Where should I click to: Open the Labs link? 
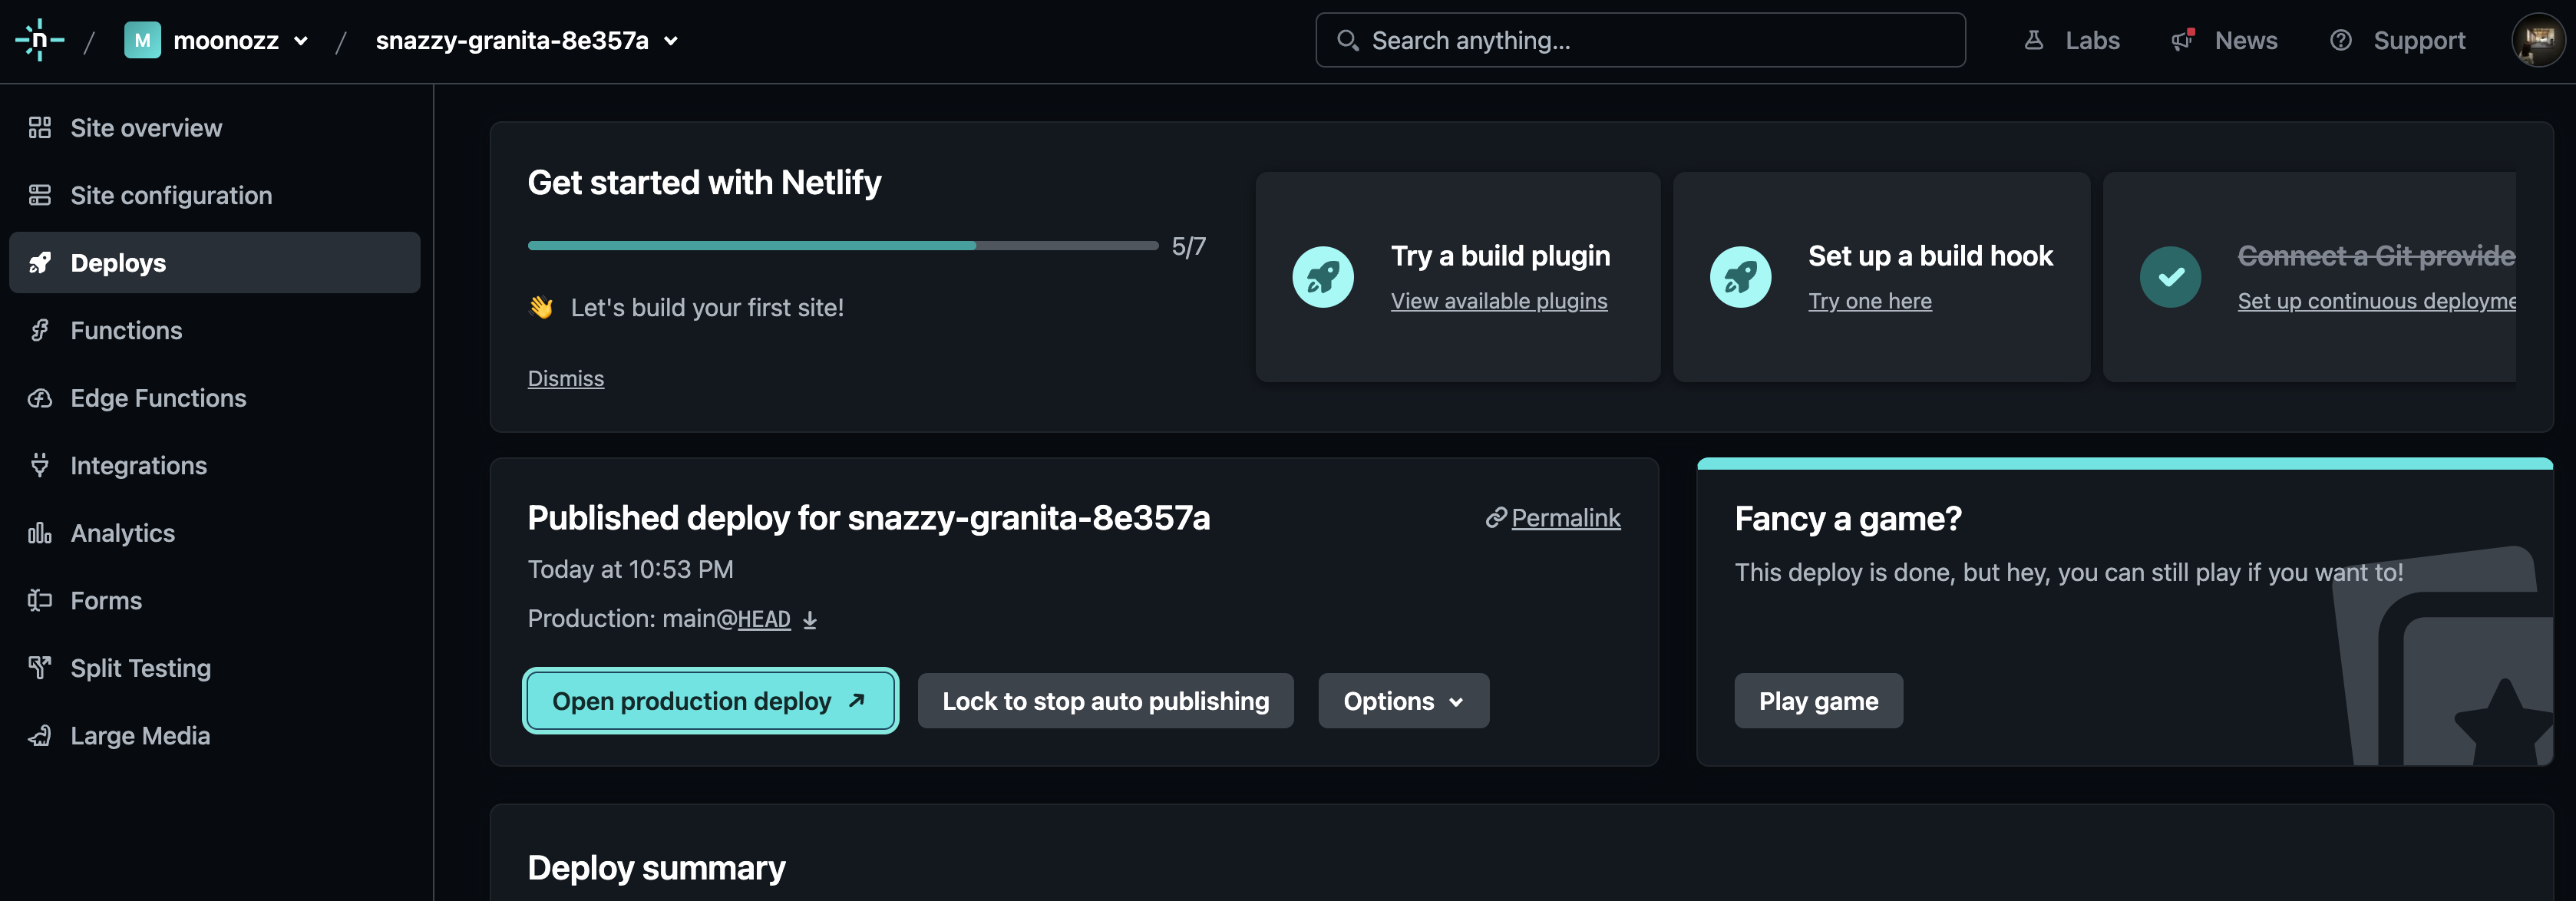[x=2092, y=40]
